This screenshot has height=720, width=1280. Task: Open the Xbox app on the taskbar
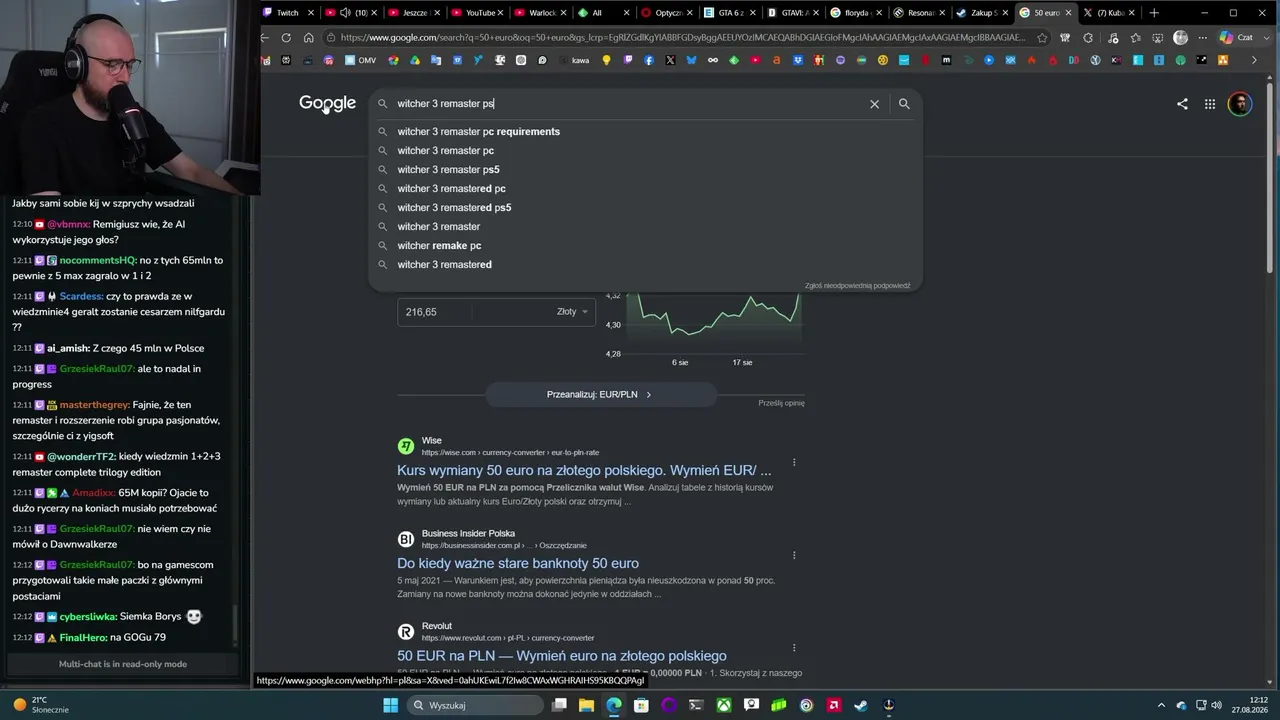point(723,705)
